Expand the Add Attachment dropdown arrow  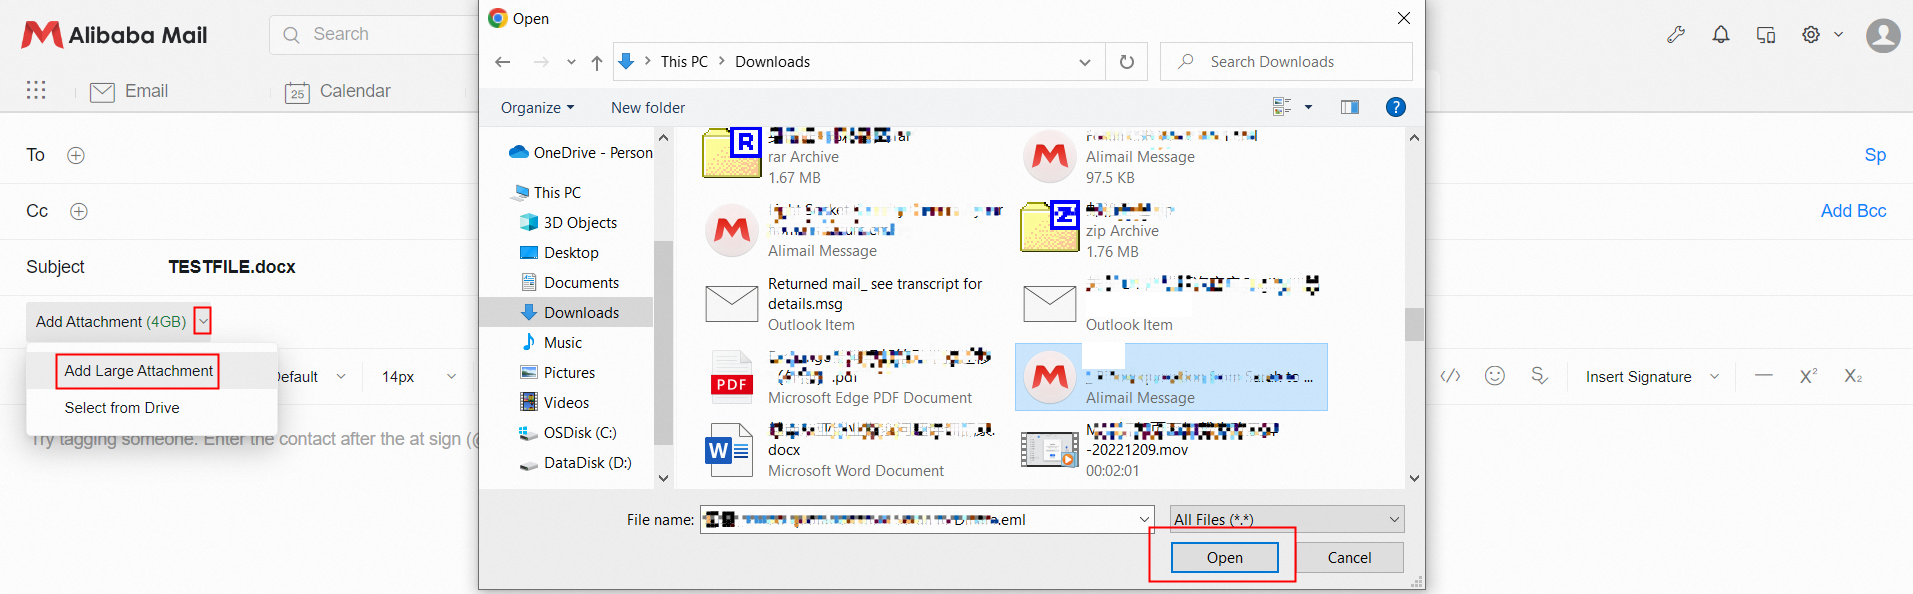(203, 321)
